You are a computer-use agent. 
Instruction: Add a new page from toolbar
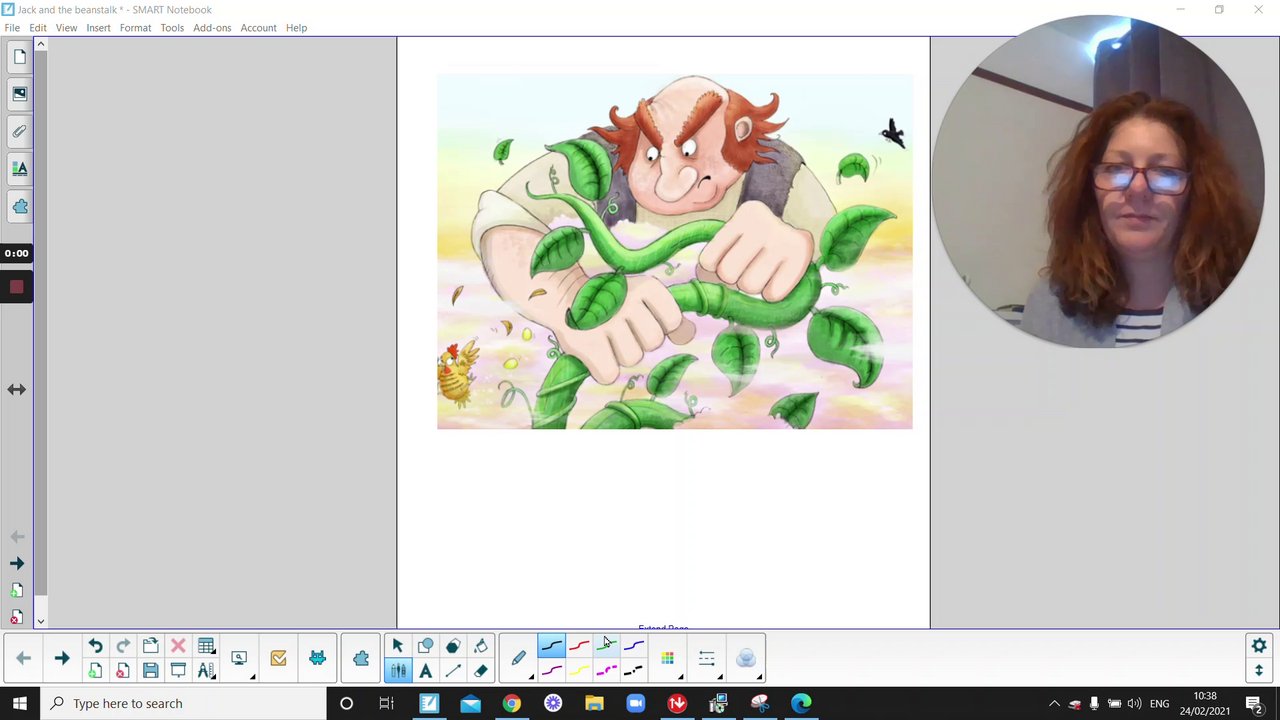point(95,671)
